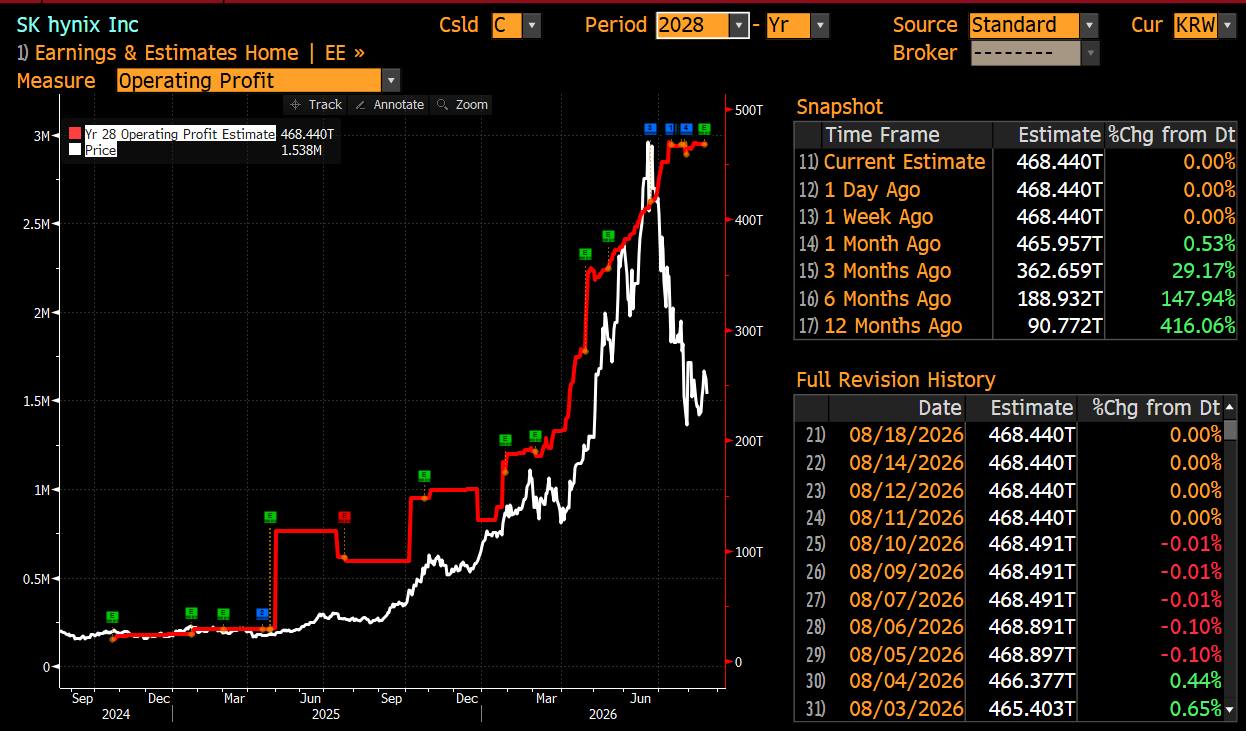Viewport: 1246px width, 731px height.
Task: Open the Source Standard dropdown
Action: pyautogui.click(x=1089, y=26)
